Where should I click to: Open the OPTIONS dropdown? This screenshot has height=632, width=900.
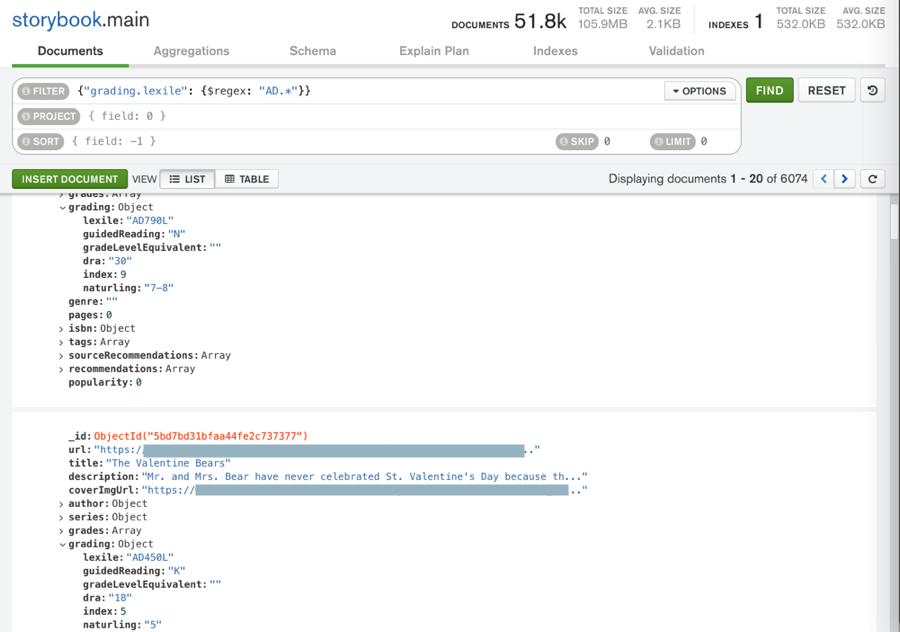point(700,91)
